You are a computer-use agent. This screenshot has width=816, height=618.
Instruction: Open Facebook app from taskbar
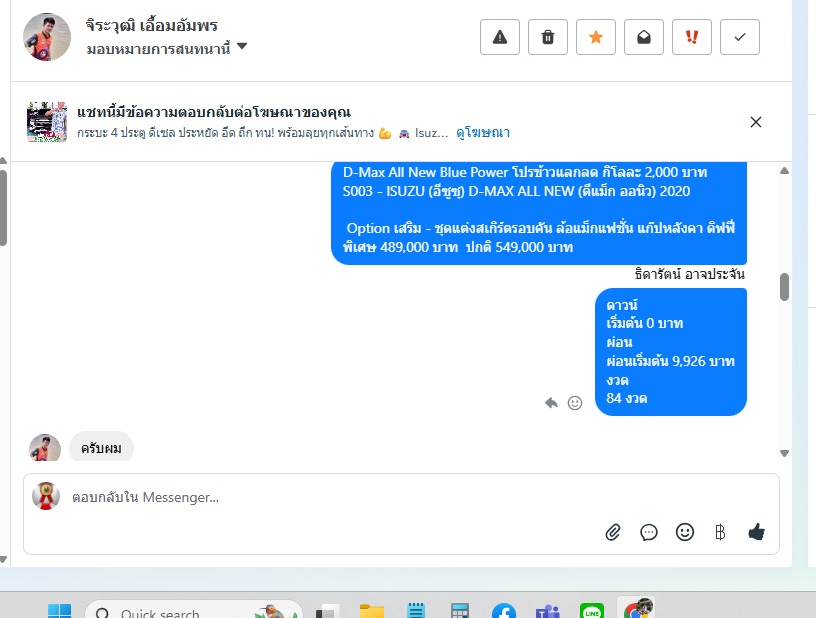(x=504, y=611)
